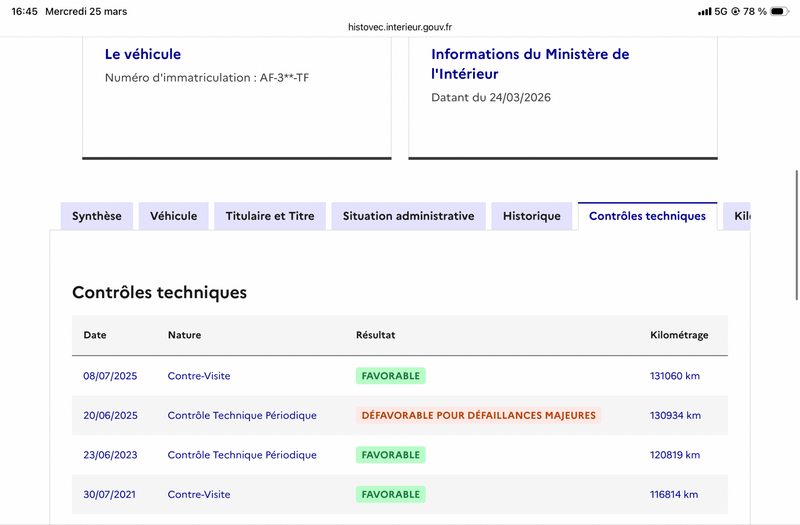
Task: Select the Contrôles techniques tab
Action: (x=647, y=216)
